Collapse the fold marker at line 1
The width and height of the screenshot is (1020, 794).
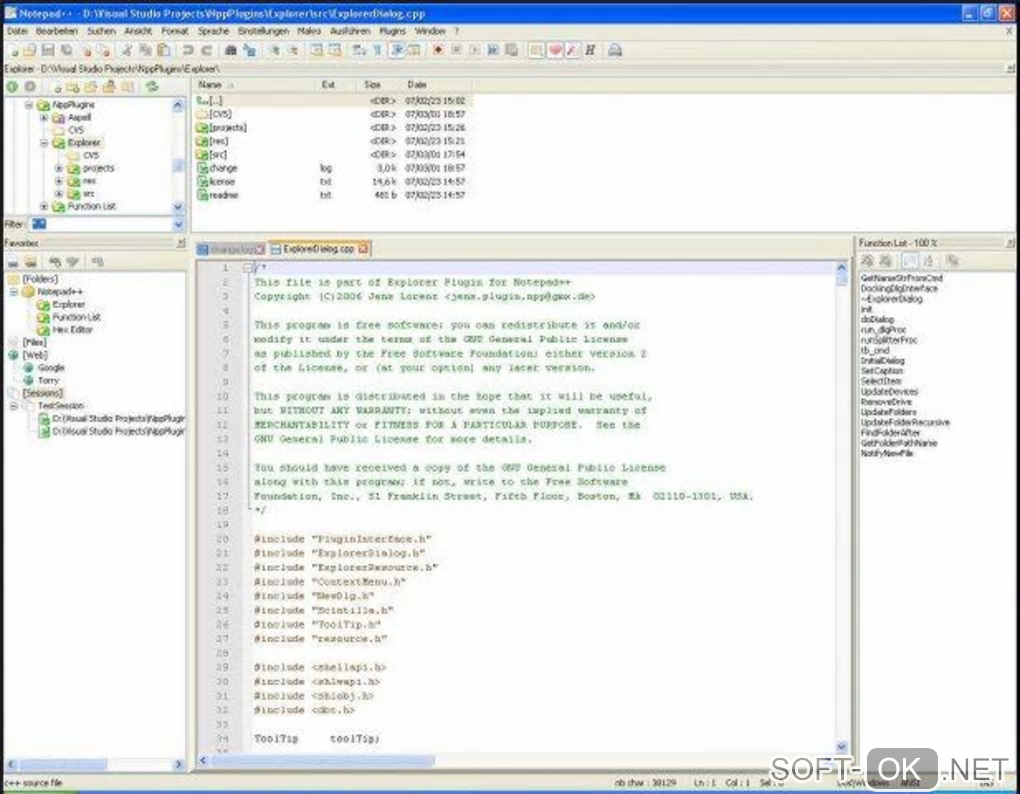248,268
